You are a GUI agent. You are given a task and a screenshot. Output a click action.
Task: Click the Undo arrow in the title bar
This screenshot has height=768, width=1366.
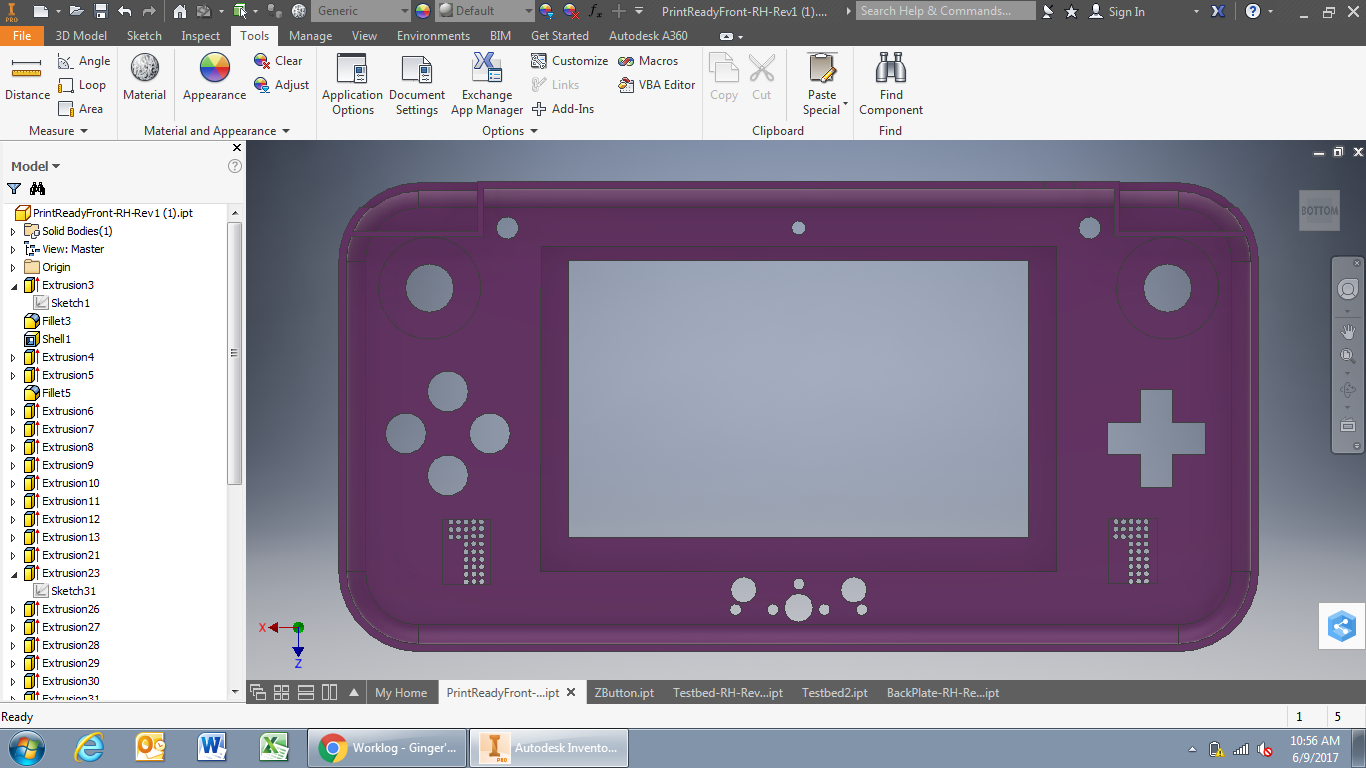(x=125, y=11)
